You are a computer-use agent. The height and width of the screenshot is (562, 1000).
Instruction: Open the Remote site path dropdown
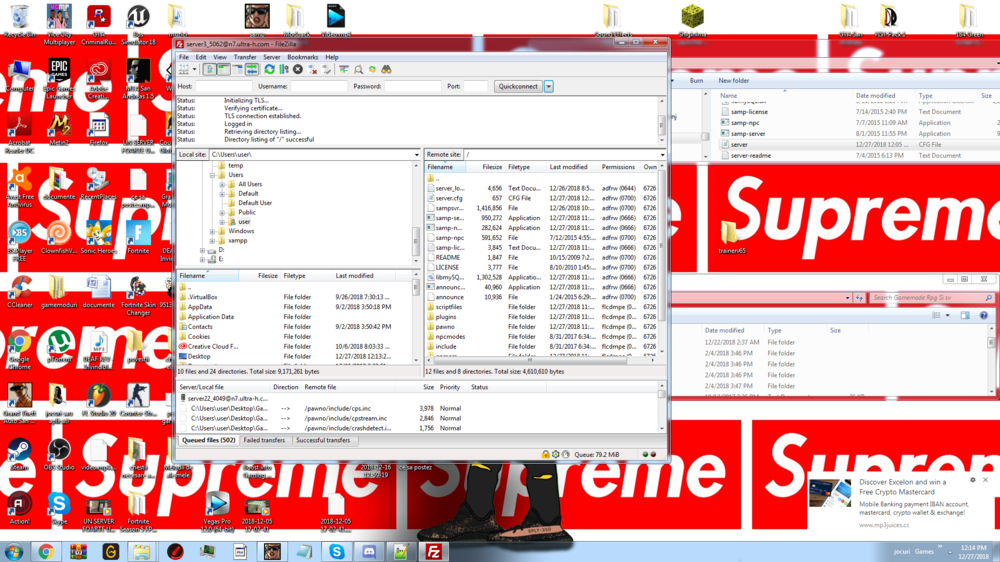click(x=662, y=154)
